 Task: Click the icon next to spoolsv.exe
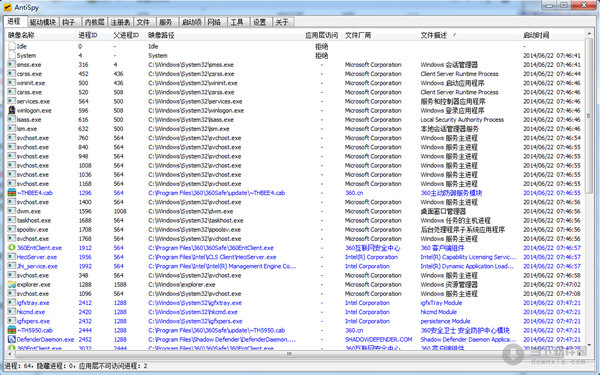click(x=12, y=230)
